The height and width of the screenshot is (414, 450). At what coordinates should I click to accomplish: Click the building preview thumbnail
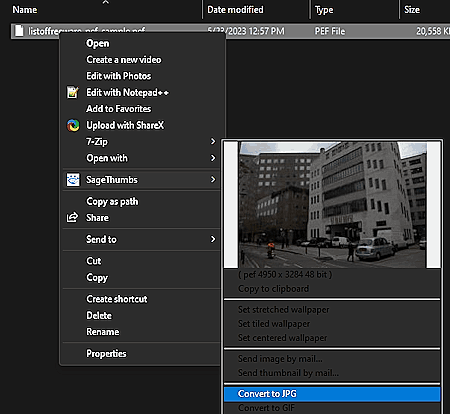(332, 205)
